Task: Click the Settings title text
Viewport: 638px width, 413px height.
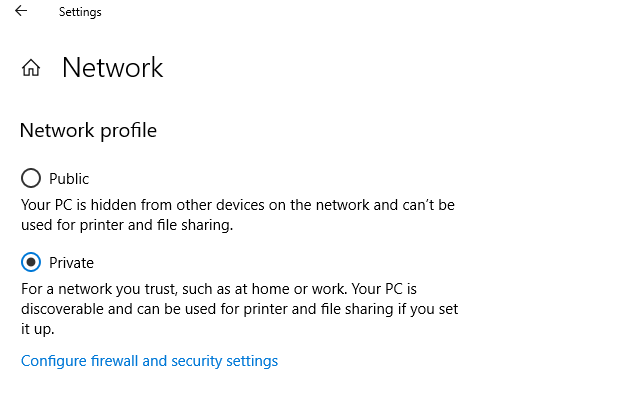Action: (x=80, y=12)
